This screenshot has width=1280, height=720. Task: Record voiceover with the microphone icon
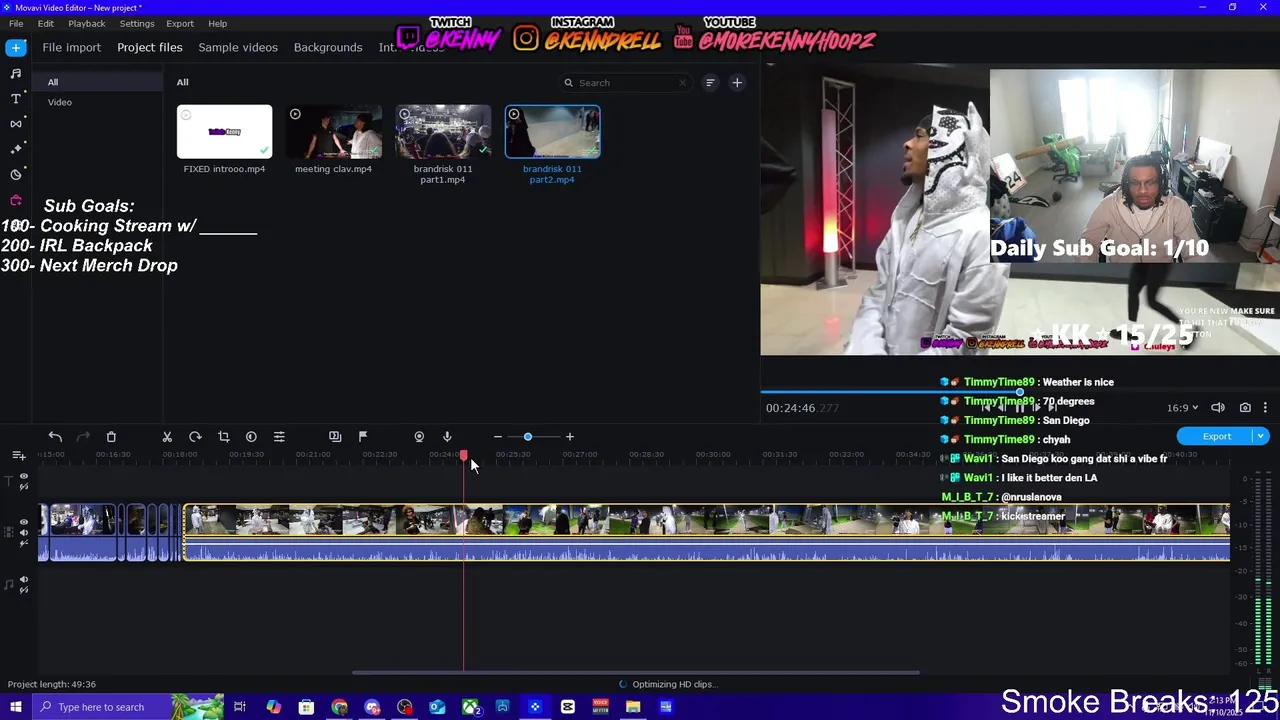tap(447, 437)
